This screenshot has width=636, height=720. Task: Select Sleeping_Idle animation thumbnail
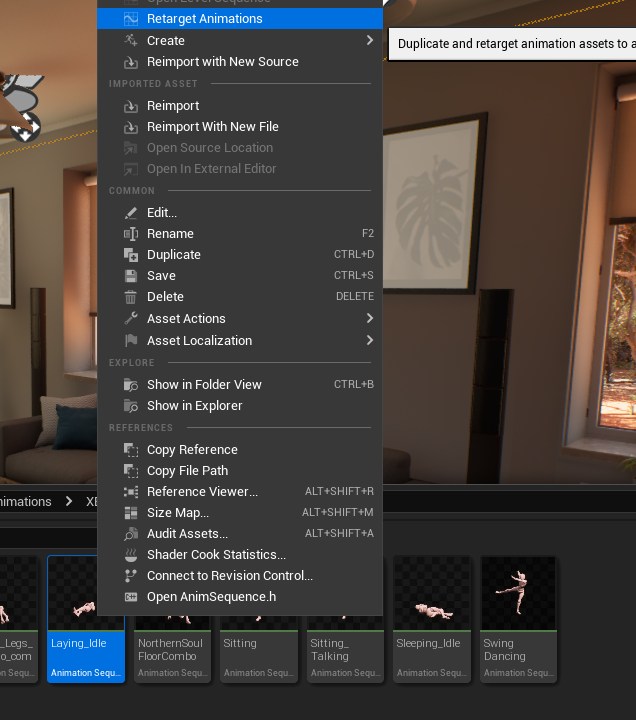pyautogui.click(x=432, y=619)
